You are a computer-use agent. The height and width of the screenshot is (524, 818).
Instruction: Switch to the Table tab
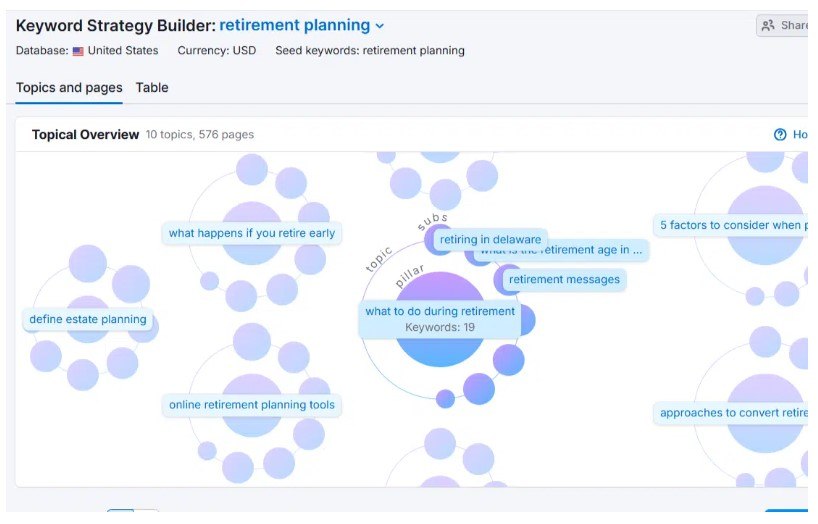pos(152,88)
